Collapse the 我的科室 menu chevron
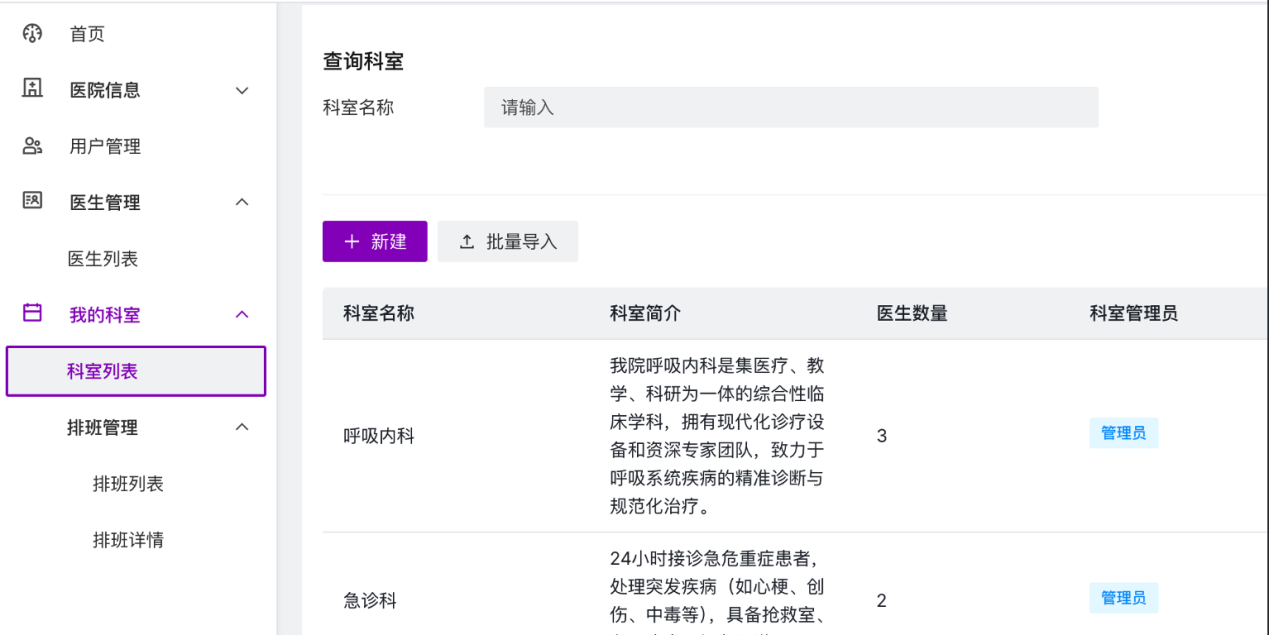This screenshot has width=1269, height=635. (242, 315)
